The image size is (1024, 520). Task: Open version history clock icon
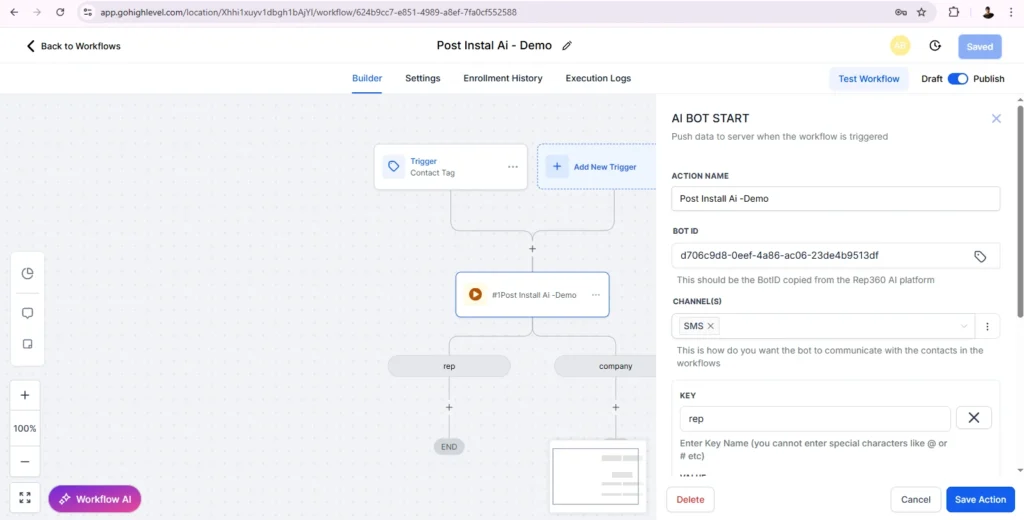935,46
